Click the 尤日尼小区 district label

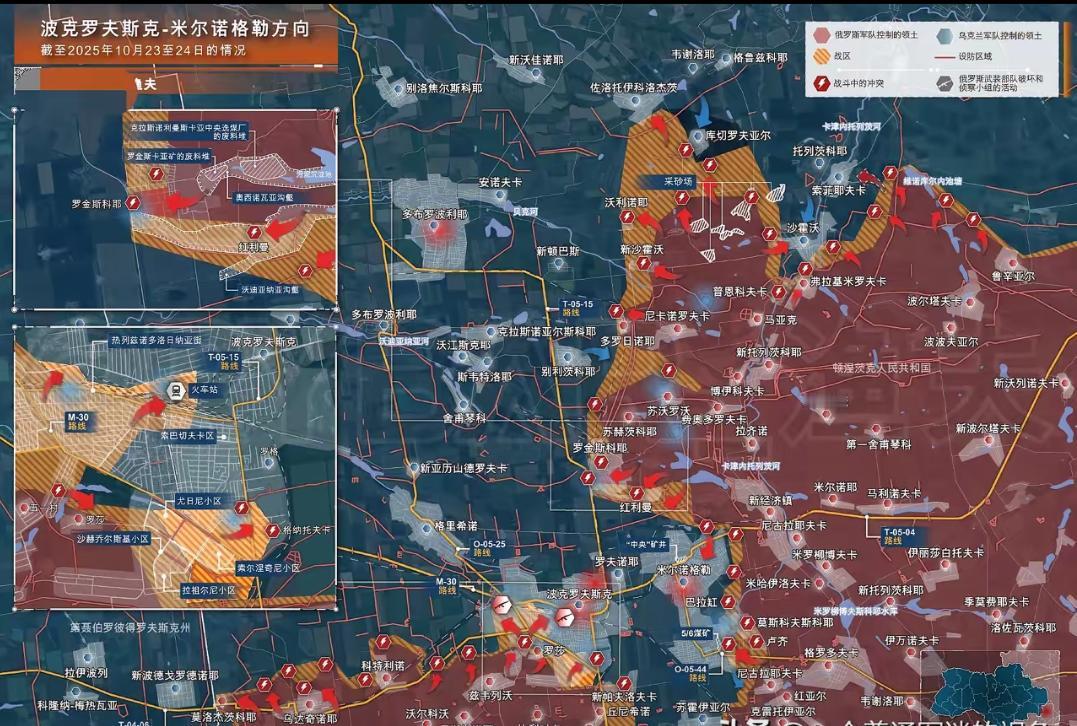(198, 500)
